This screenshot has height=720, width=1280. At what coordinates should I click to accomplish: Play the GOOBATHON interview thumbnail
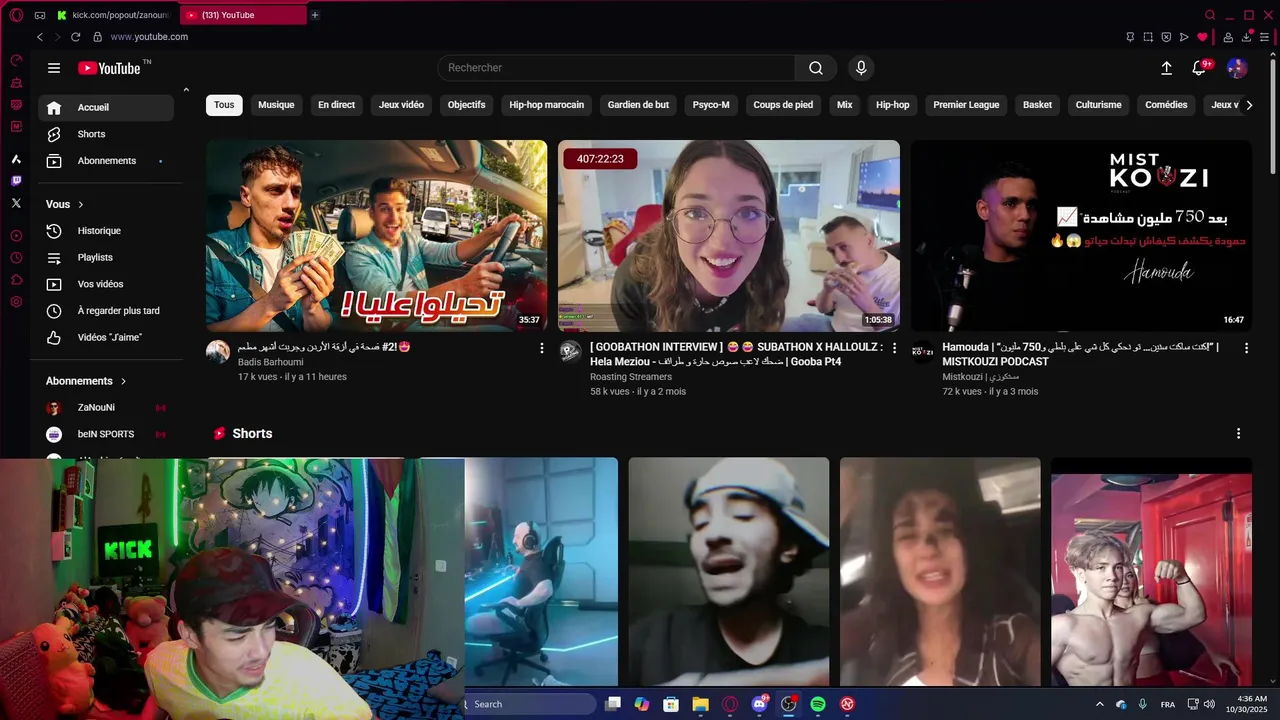coord(729,236)
